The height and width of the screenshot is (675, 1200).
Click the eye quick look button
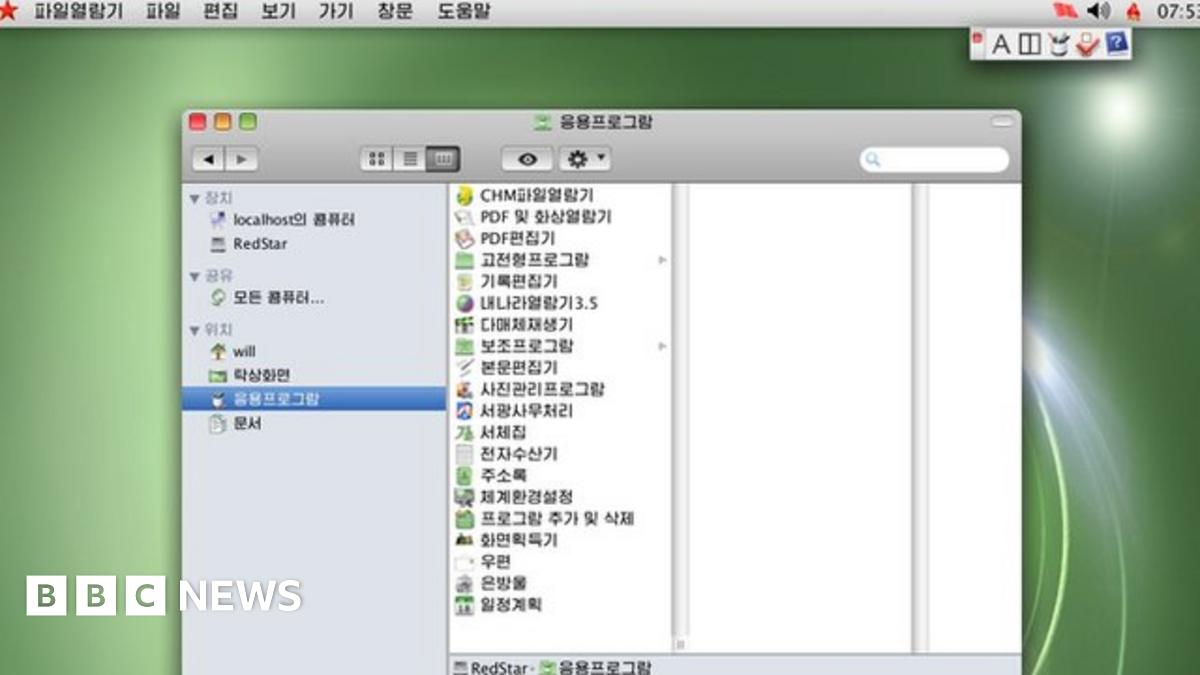click(x=527, y=159)
